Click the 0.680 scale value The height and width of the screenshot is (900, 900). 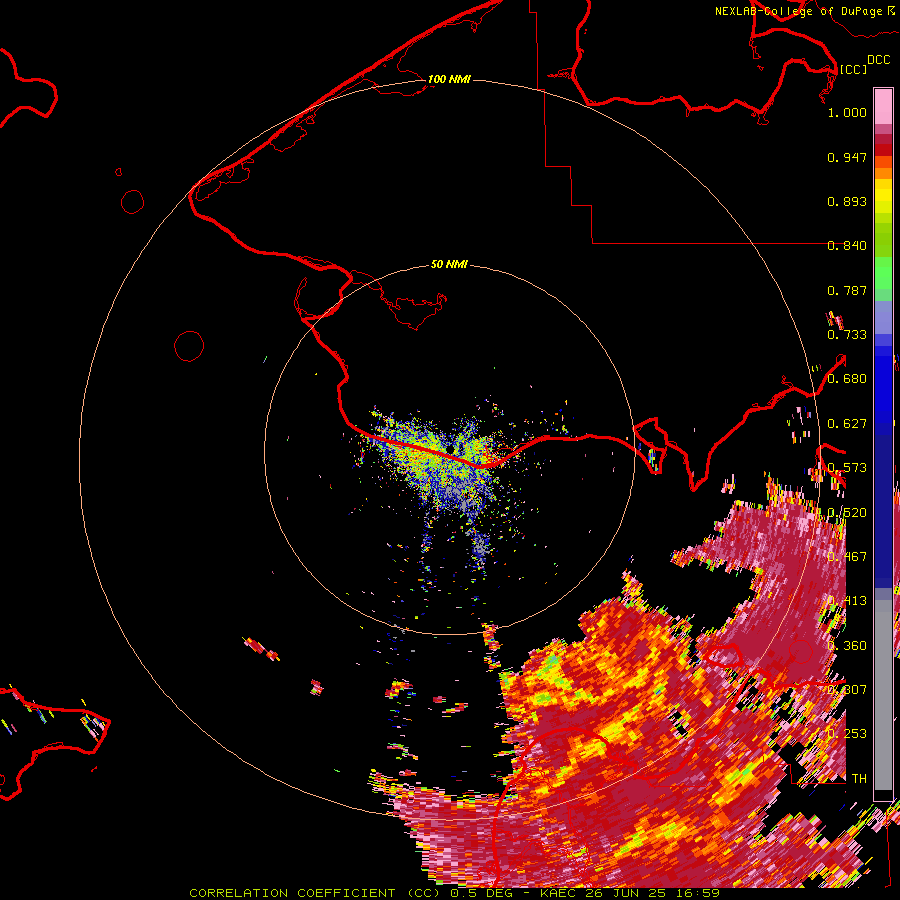(847, 379)
